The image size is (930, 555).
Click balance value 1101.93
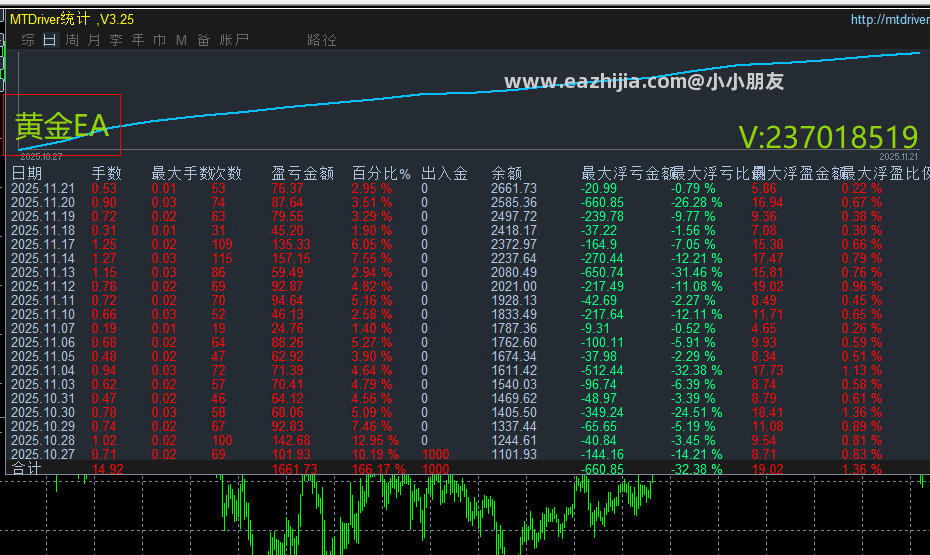coord(514,455)
